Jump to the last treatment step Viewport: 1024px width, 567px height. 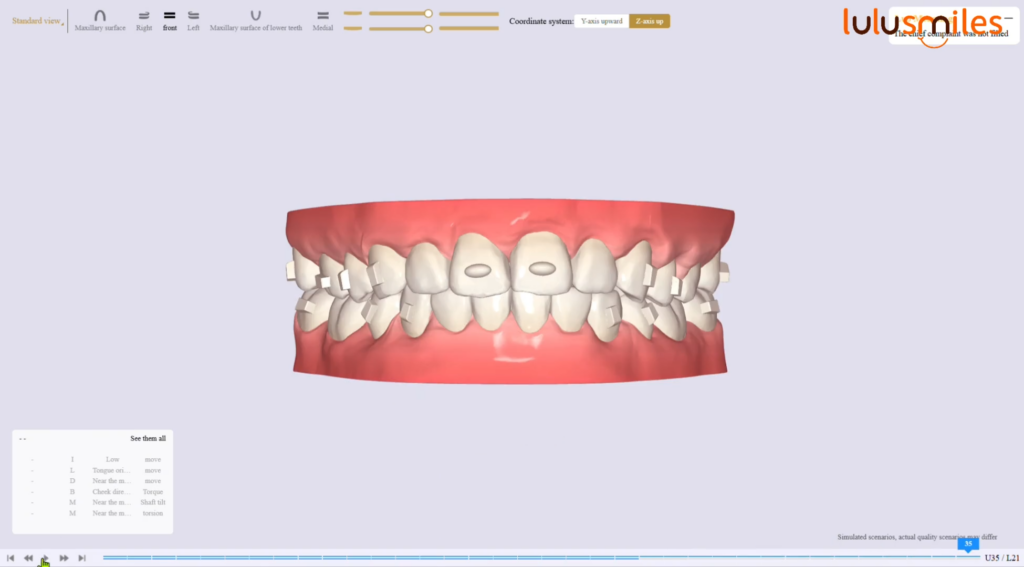[x=82, y=558]
